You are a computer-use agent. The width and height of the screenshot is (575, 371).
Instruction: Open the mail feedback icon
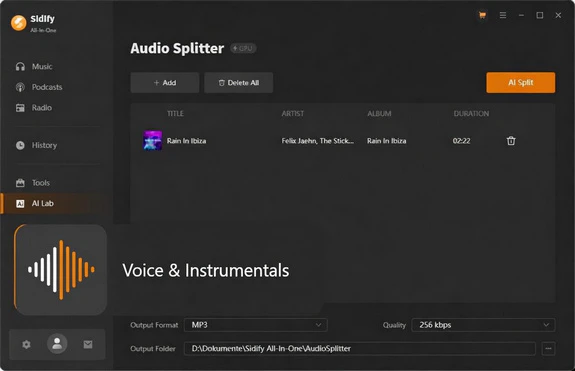click(88, 344)
